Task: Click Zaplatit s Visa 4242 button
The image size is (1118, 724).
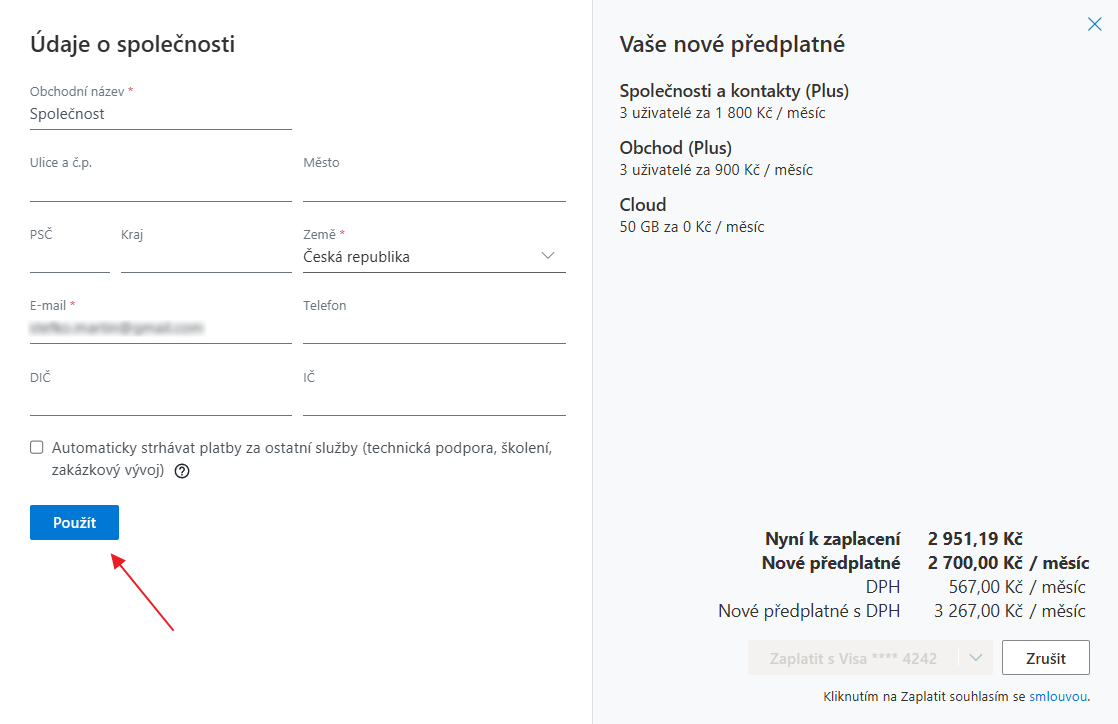Action: click(x=853, y=658)
